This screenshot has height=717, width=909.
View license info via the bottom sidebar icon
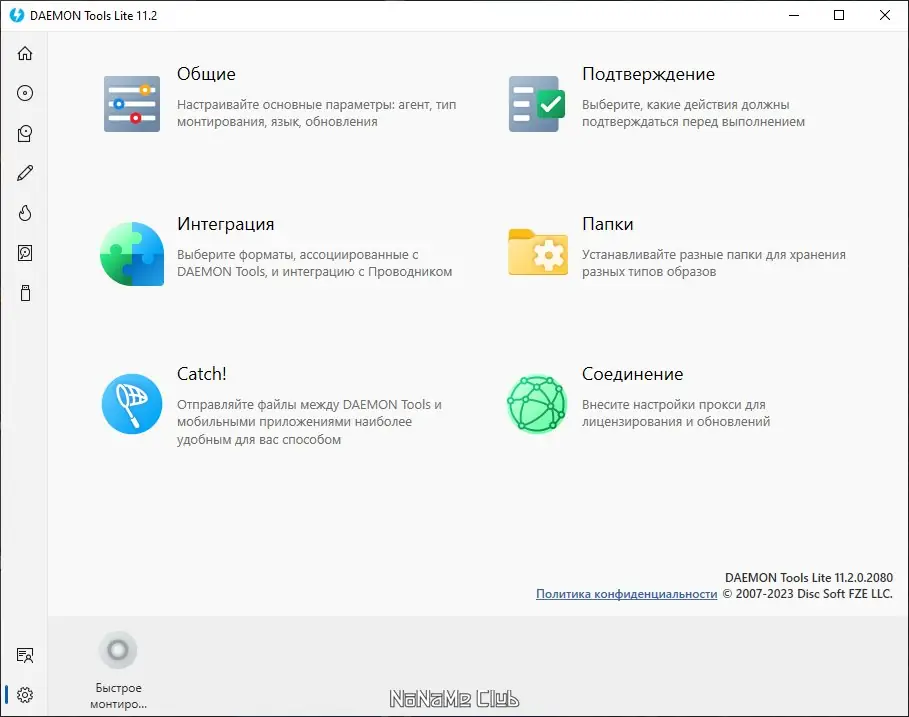[25, 655]
